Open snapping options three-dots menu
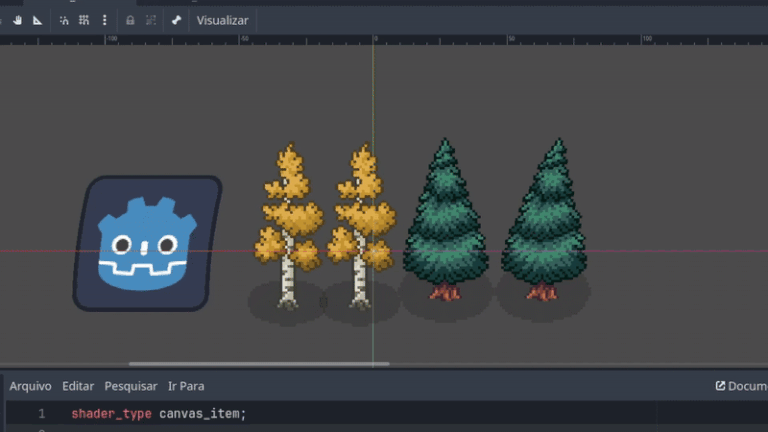 click(104, 20)
